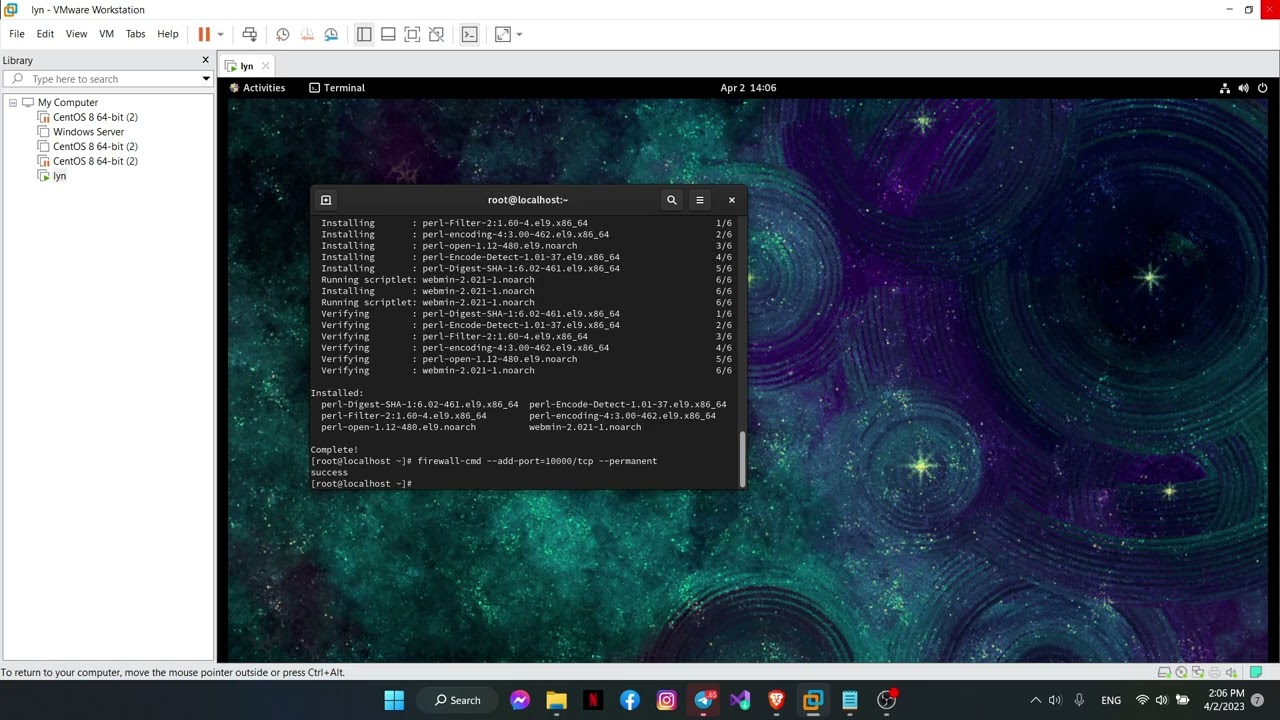This screenshot has width=1280, height=720.
Task: Click the firewall-cmd command line text
Action: pos(537,461)
